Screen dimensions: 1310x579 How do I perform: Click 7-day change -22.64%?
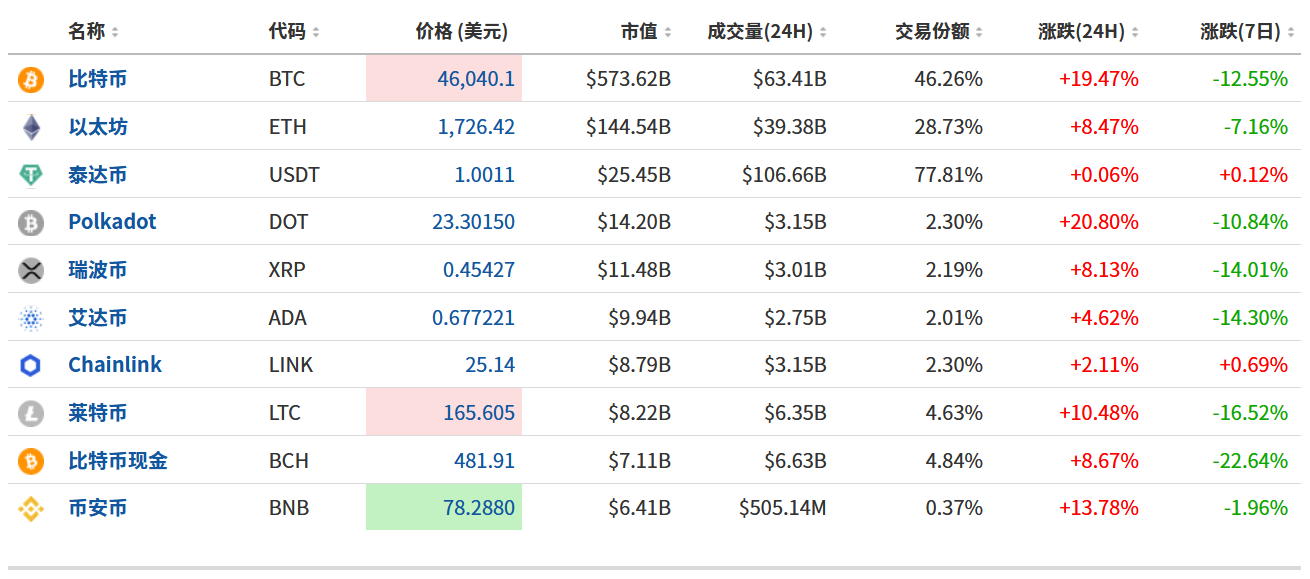click(x=1250, y=461)
